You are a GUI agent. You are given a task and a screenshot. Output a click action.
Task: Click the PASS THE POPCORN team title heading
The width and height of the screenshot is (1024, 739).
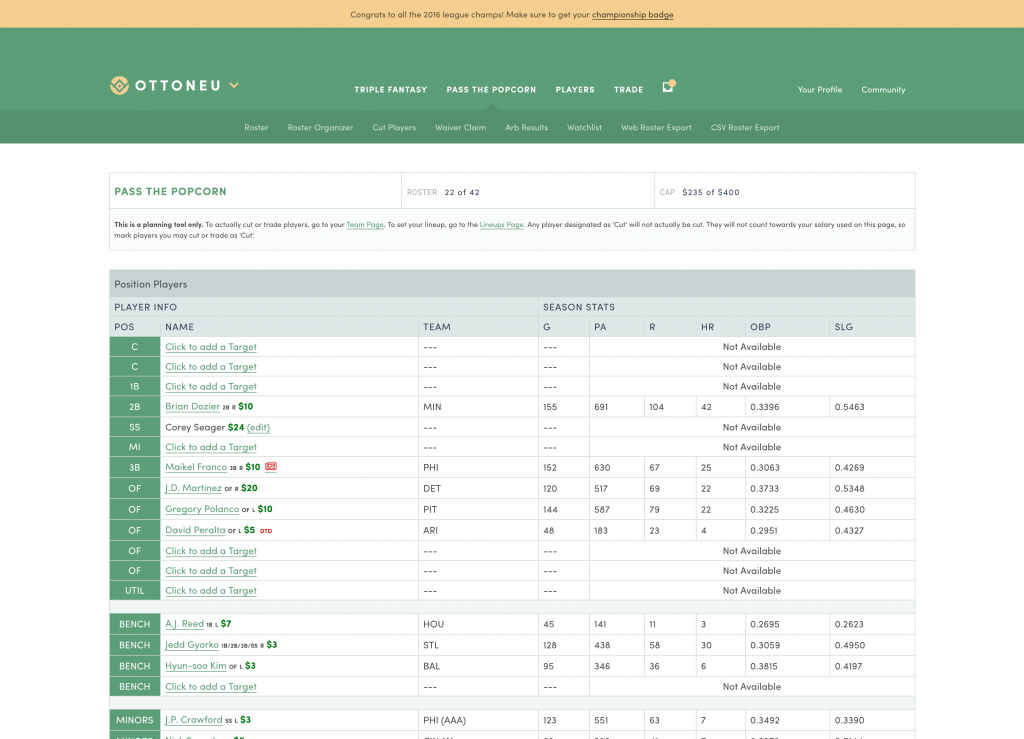click(170, 191)
